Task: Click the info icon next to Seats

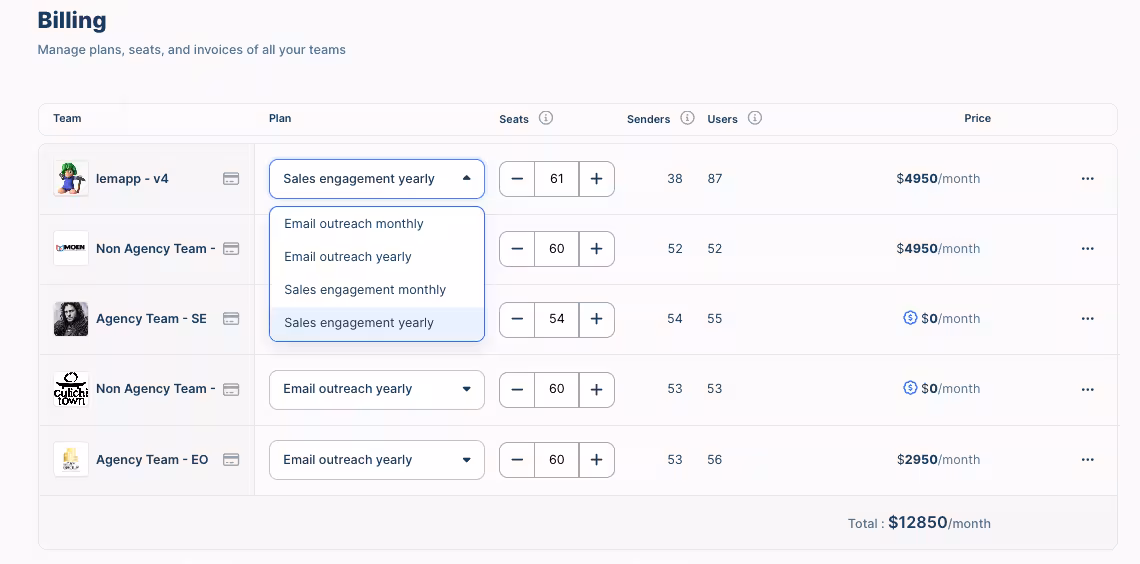Action: (x=546, y=118)
